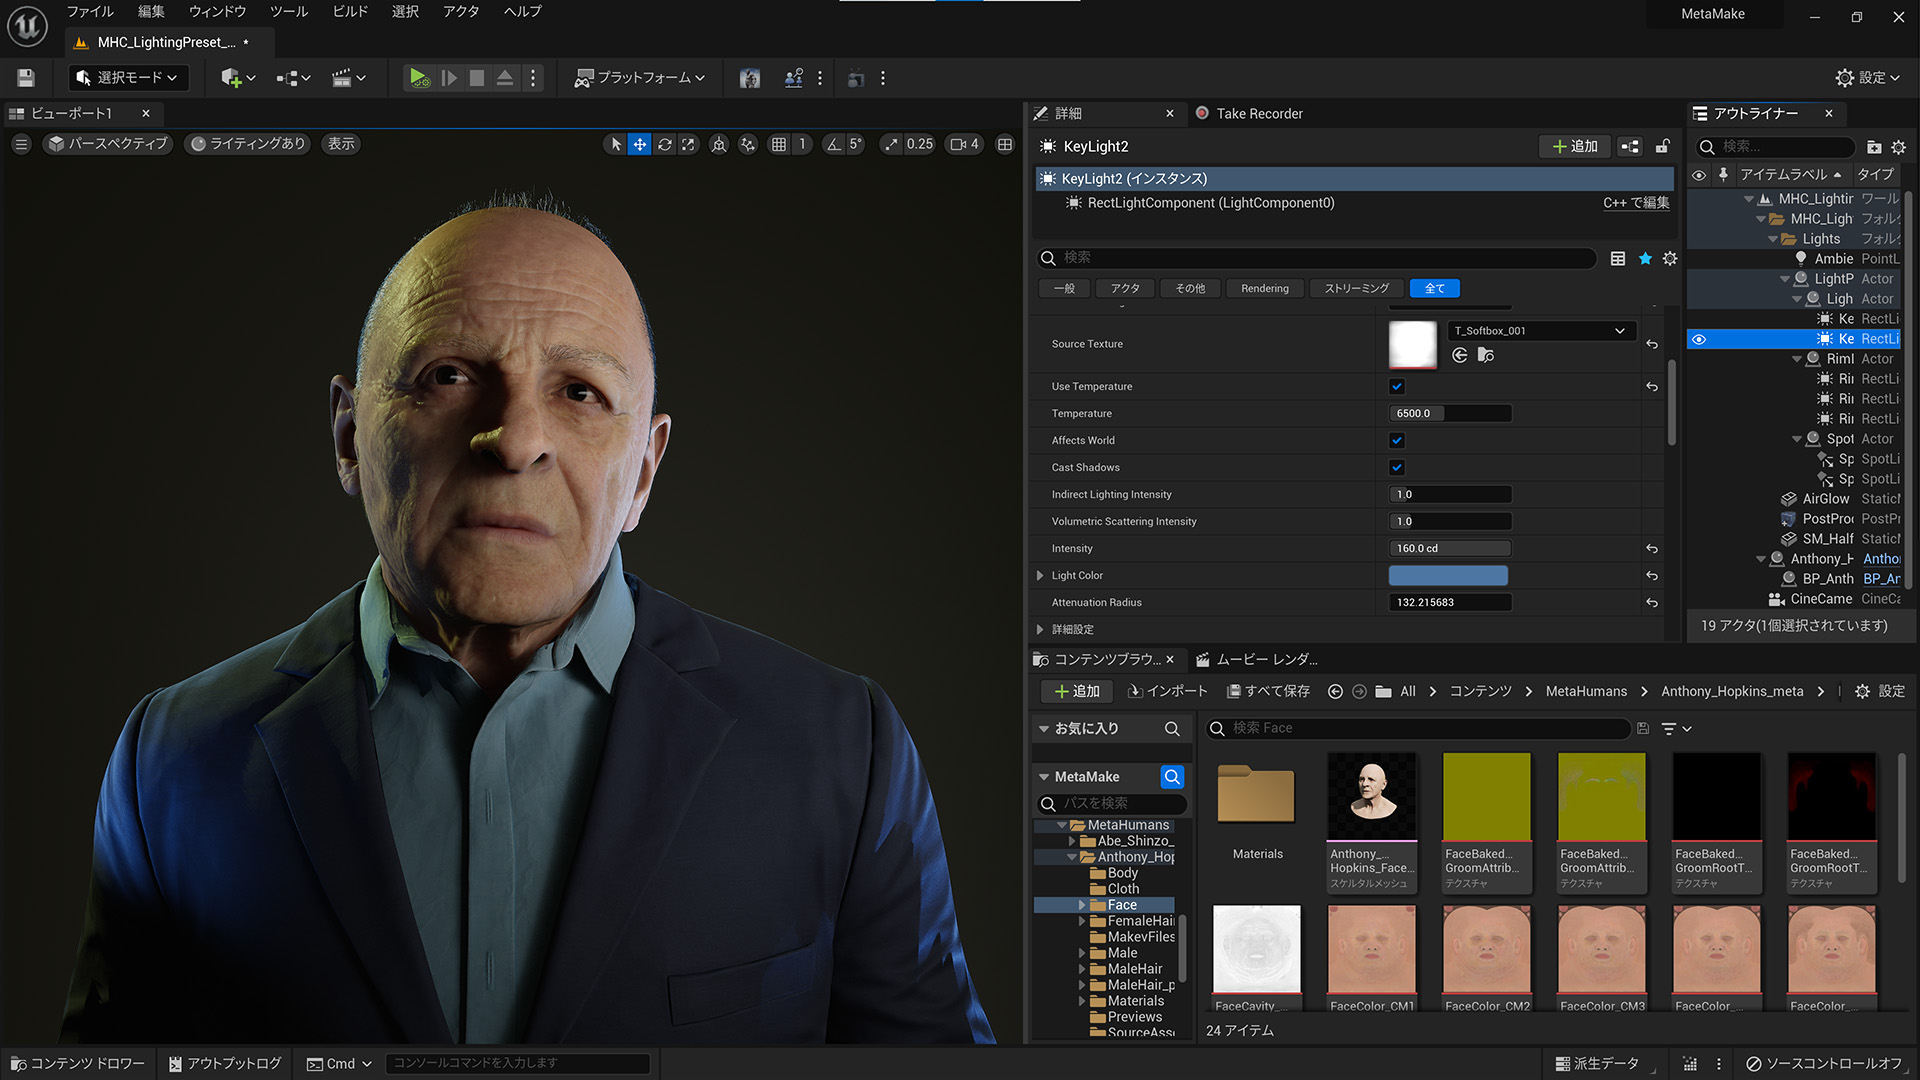Click use-selected-asset arrow under Source Texture

(1460, 355)
